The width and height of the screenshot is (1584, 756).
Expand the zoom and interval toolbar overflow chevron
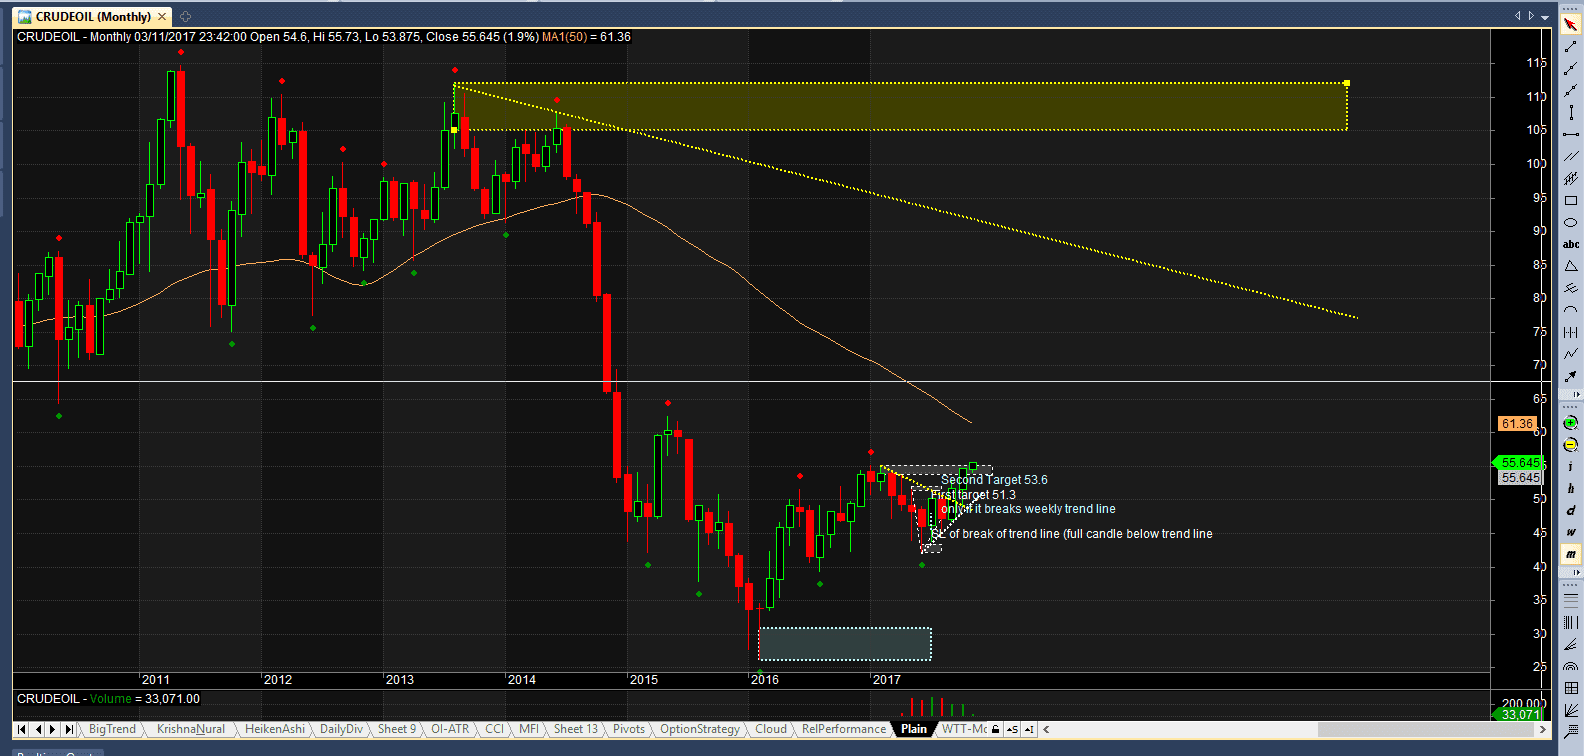[1575, 572]
